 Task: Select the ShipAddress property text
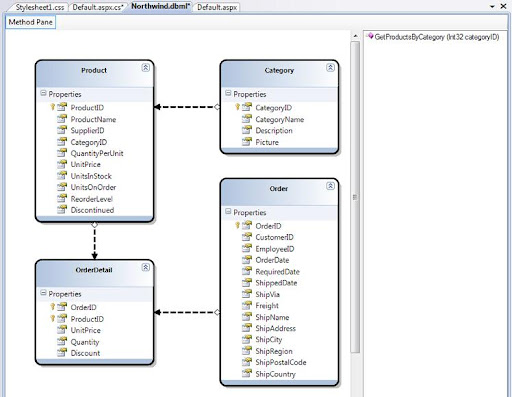click(275, 328)
